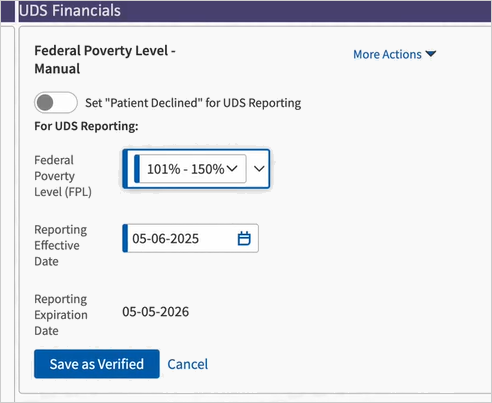Click the Federal Poverty Level - Manual heading

pos(105,60)
